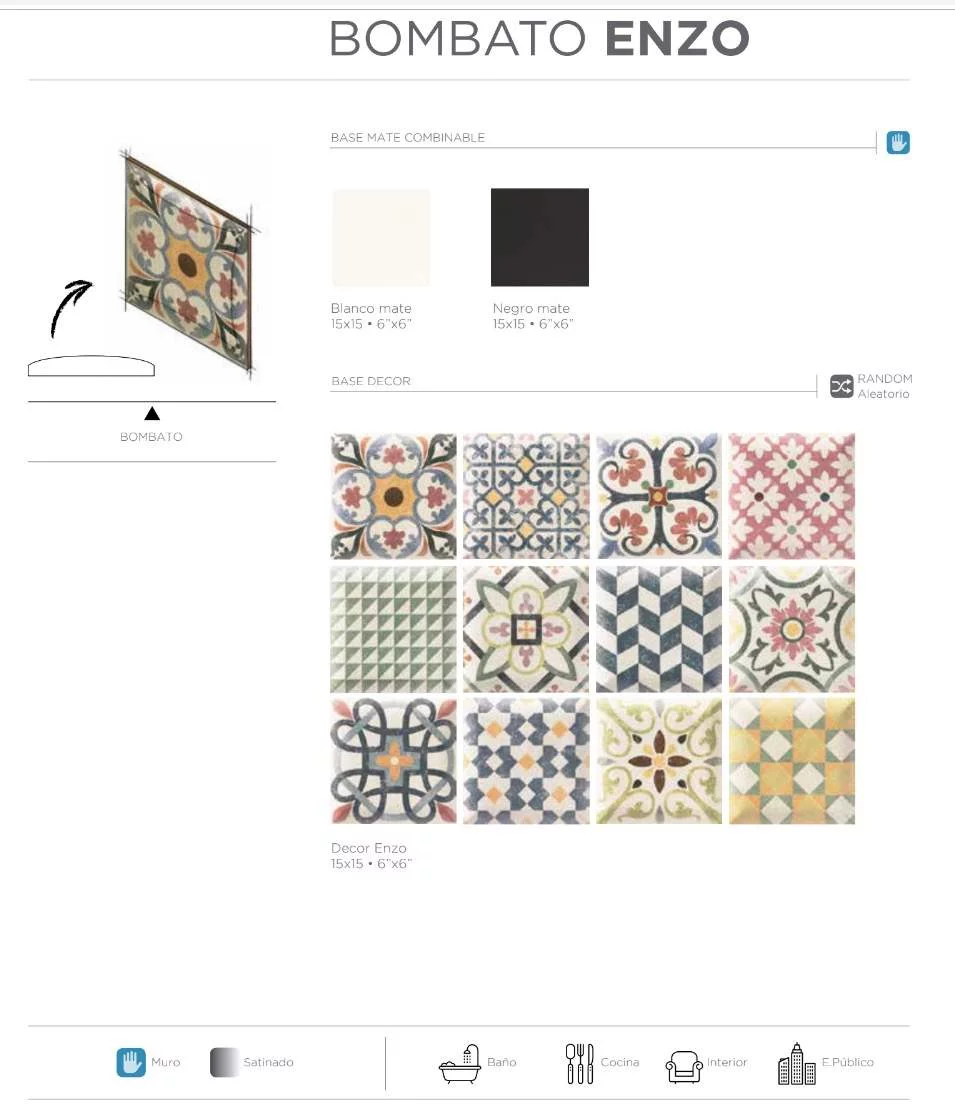Select the Blanco mate white swatch
Viewport: 955px width, 1110px height.
381,237
